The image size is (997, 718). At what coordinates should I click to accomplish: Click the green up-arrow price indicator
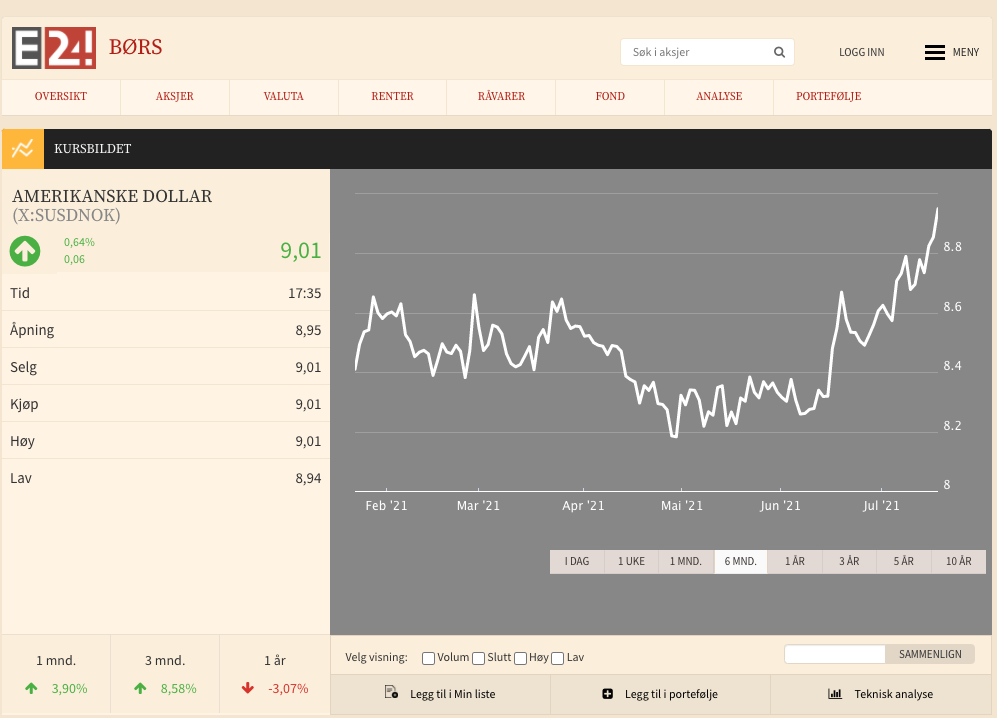25,251
